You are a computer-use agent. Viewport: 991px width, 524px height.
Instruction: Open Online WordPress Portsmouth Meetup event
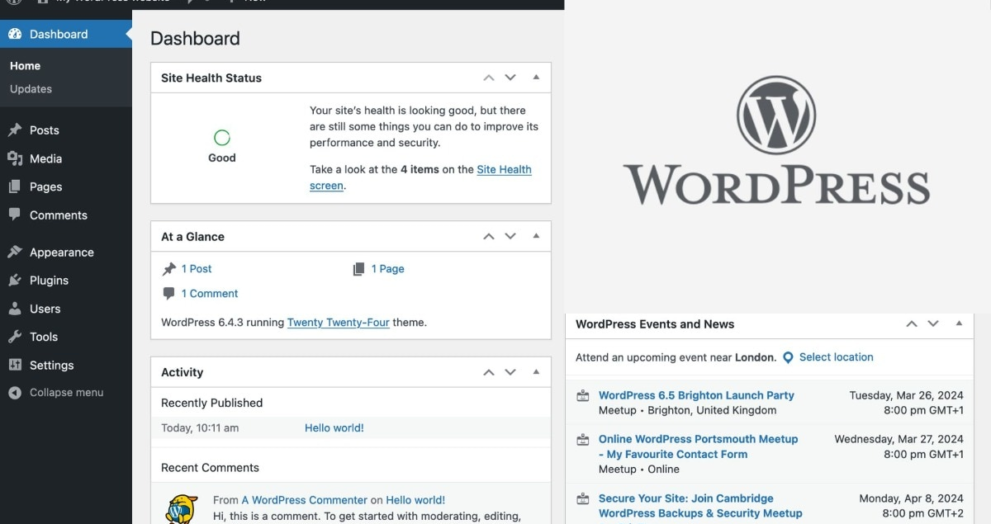point(698,446)
